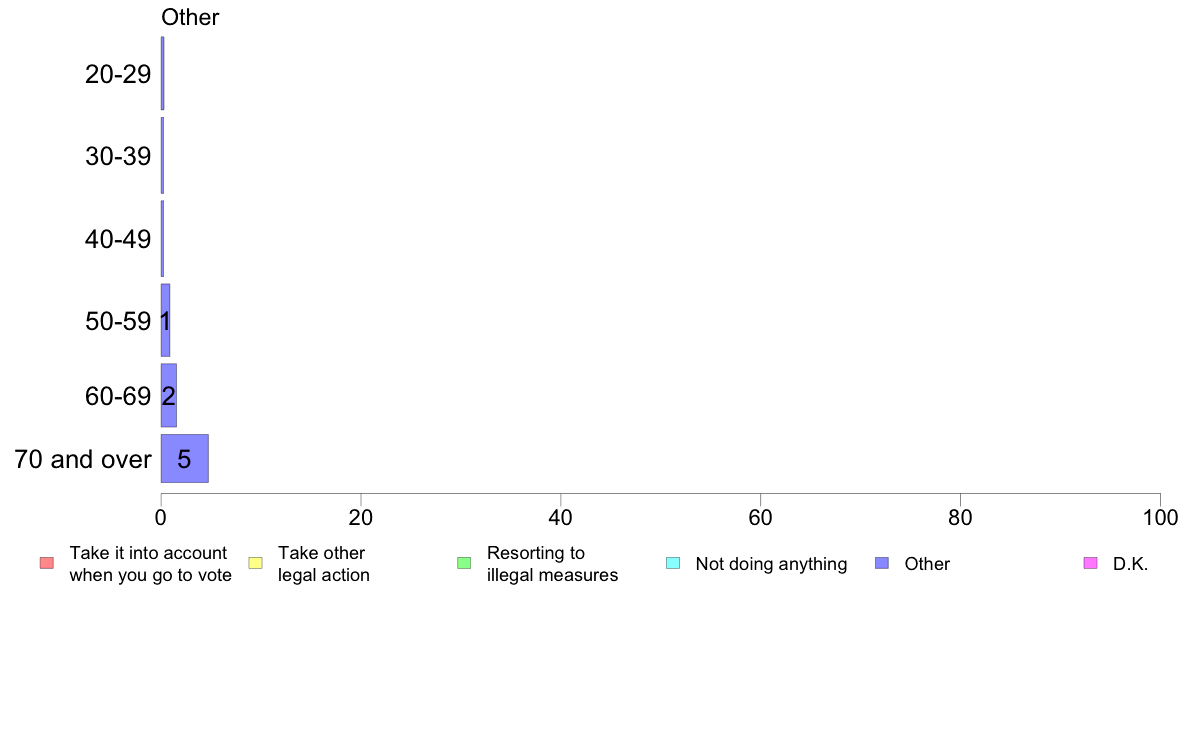The height and width of the screenshot is (736, 1188).
Task: Click the blue 'Other' legend swatch
Action: (882, 563)
